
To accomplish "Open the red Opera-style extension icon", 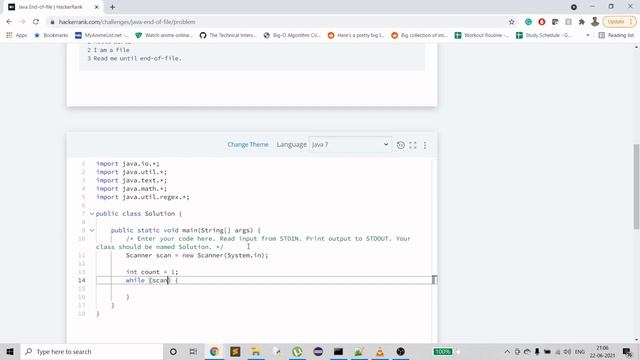I will click(542, 22).
